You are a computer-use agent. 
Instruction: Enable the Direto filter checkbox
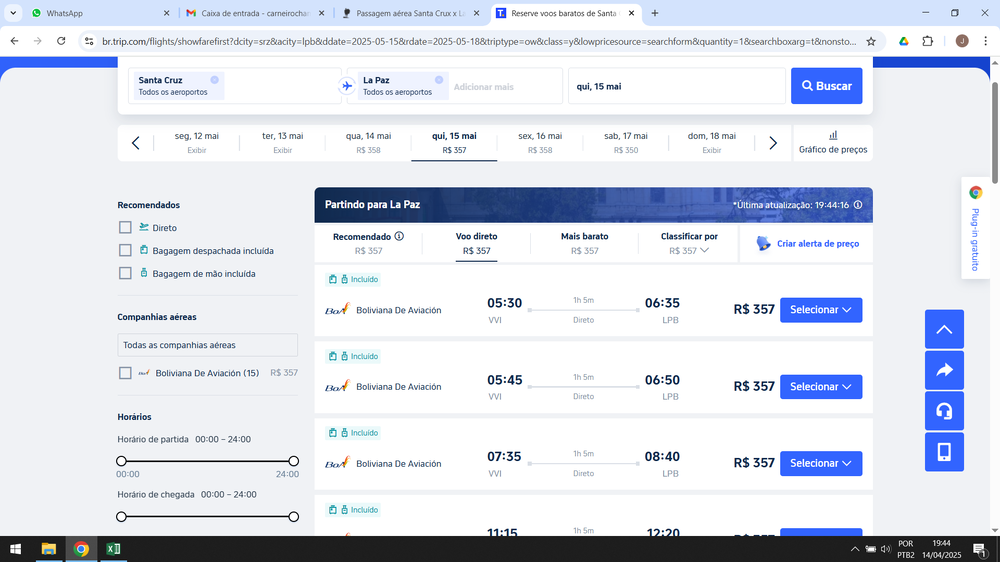pos(125,228)
